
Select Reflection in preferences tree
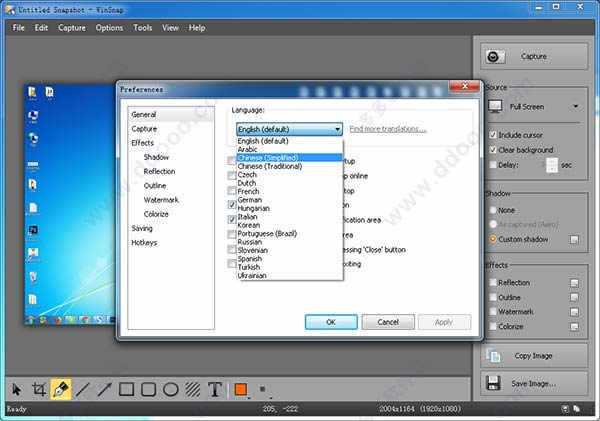(159, 171)
